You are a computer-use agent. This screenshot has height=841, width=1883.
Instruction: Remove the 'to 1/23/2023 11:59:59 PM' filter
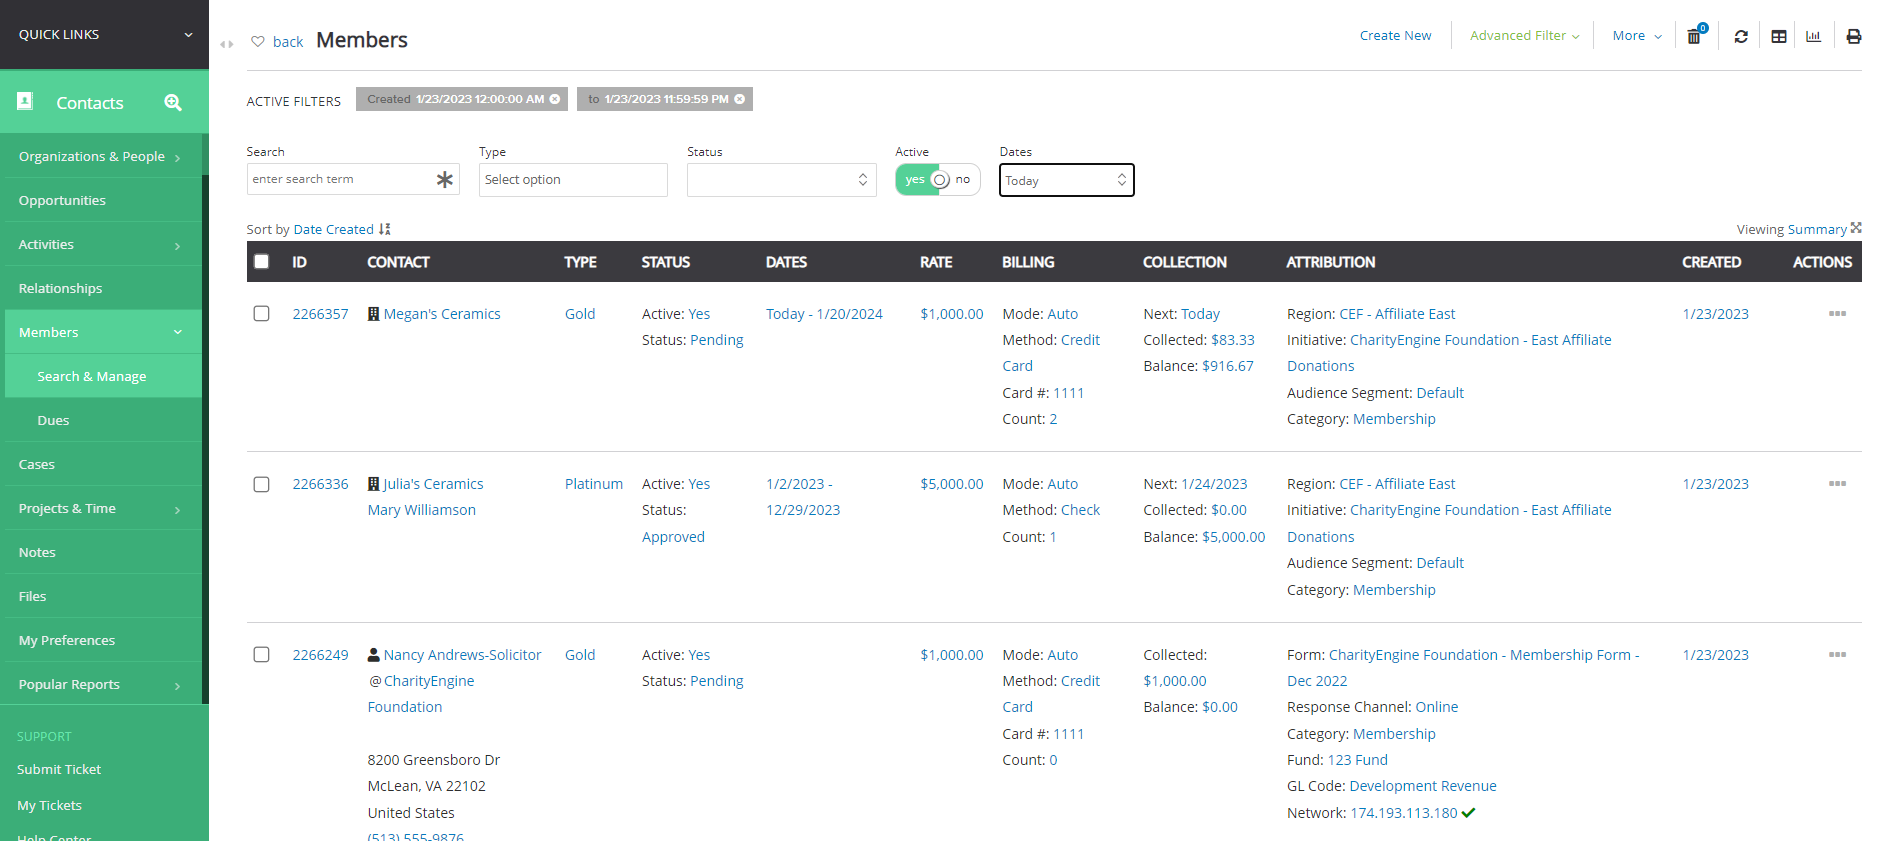[740, 99]
